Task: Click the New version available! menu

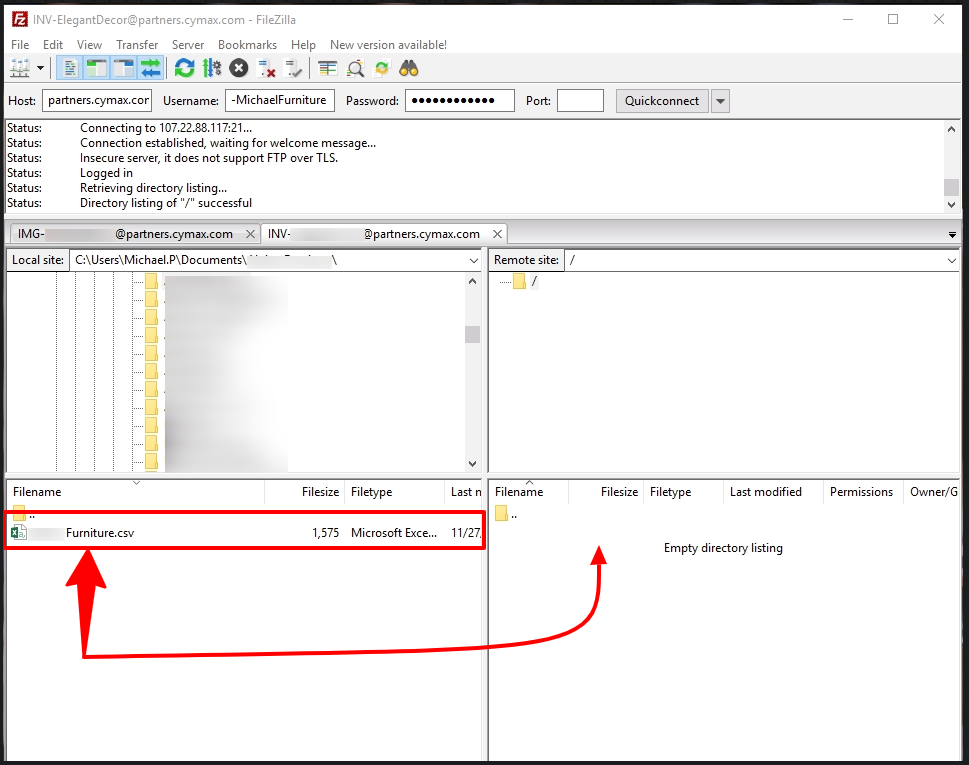Action: click(388, 44)
